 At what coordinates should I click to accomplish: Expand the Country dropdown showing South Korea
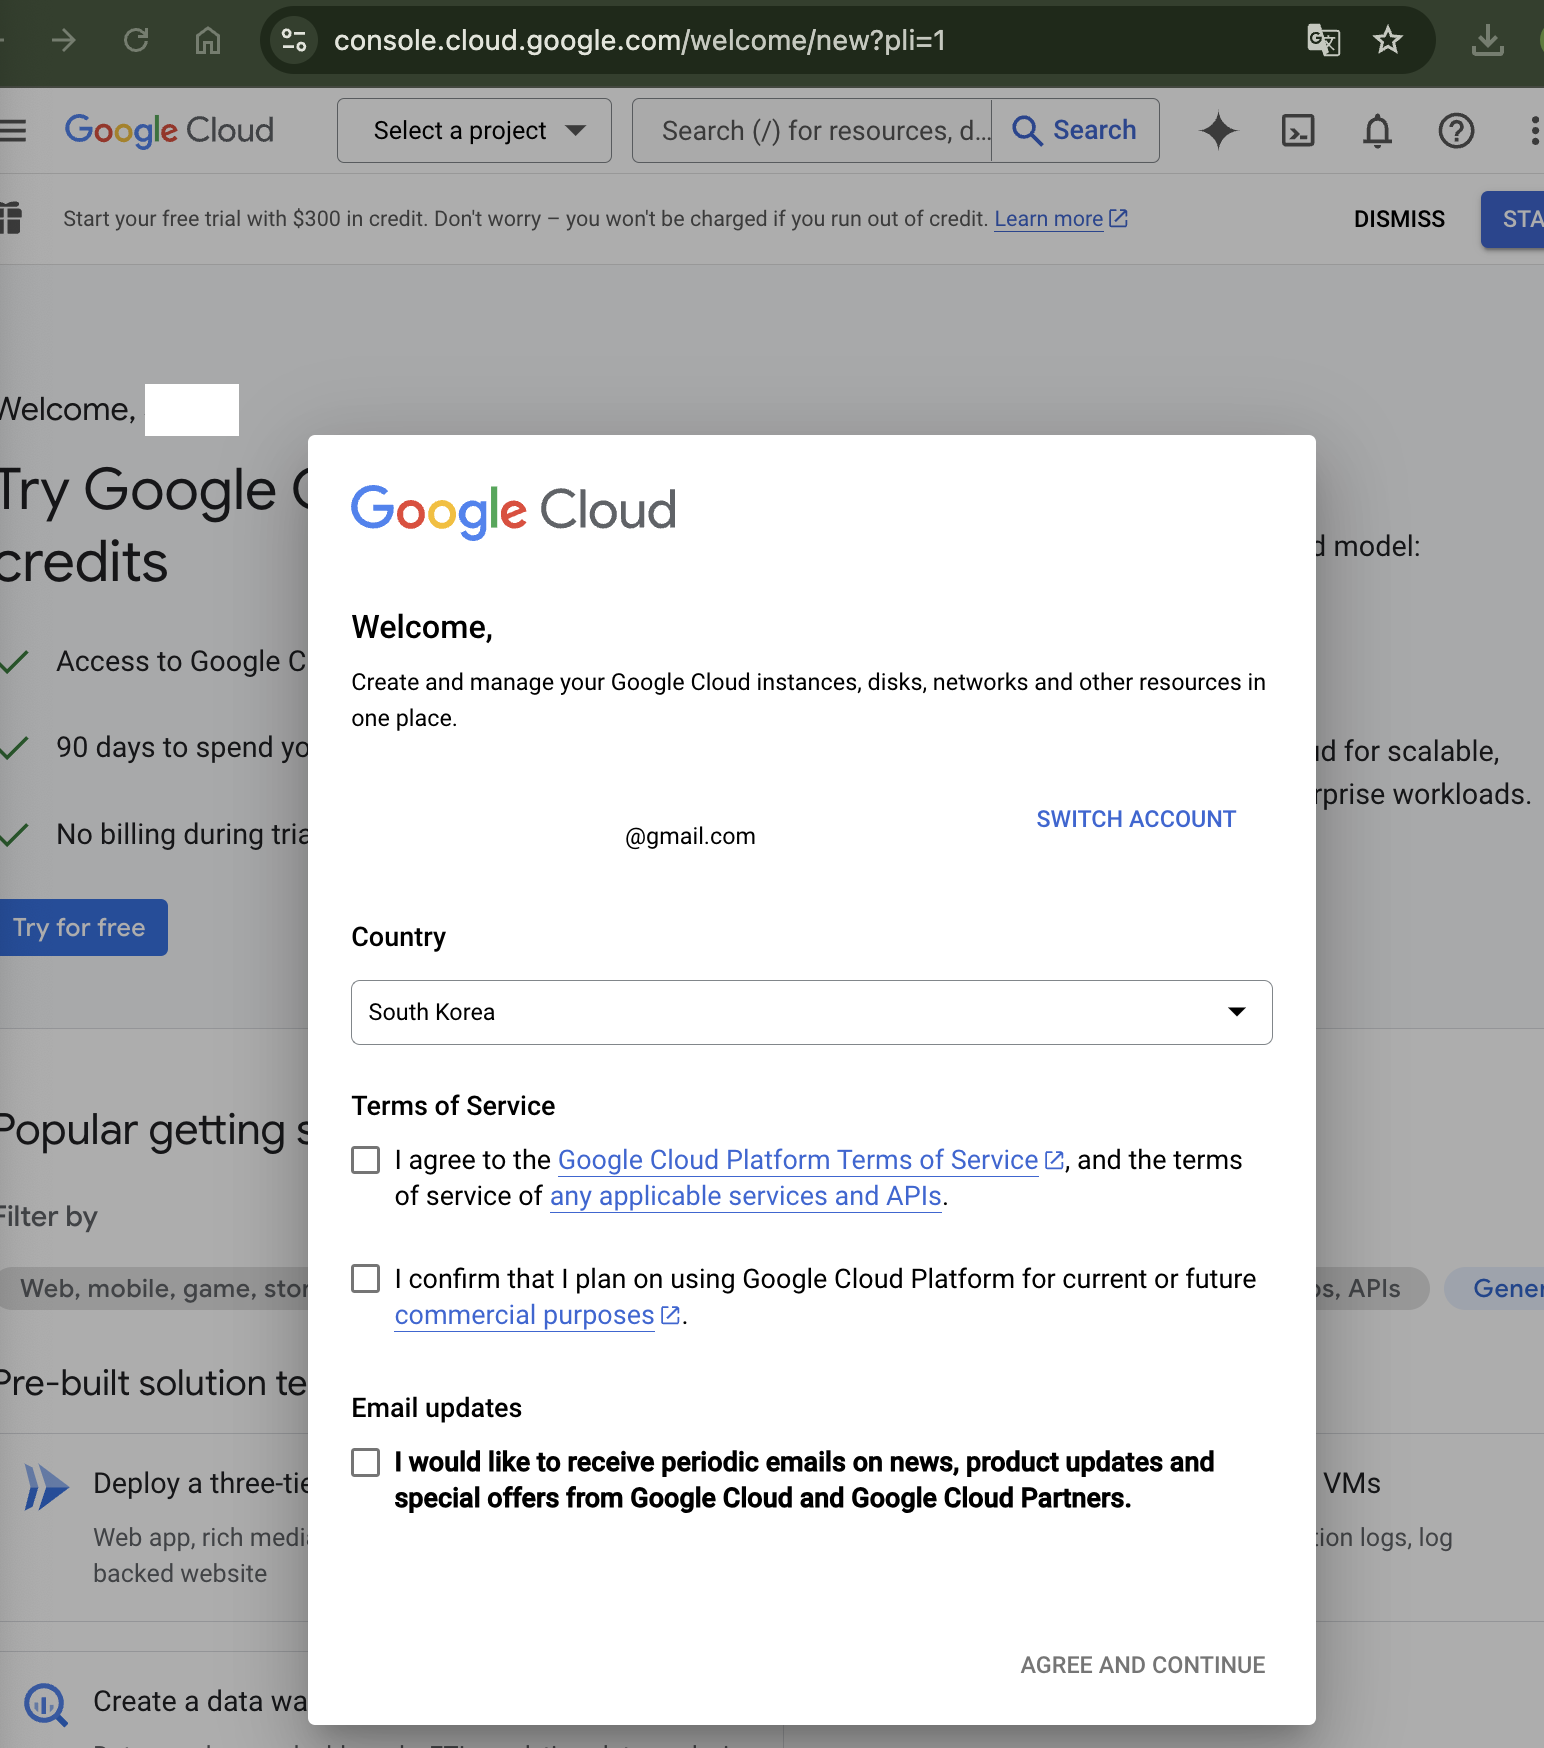(812, 1012)
